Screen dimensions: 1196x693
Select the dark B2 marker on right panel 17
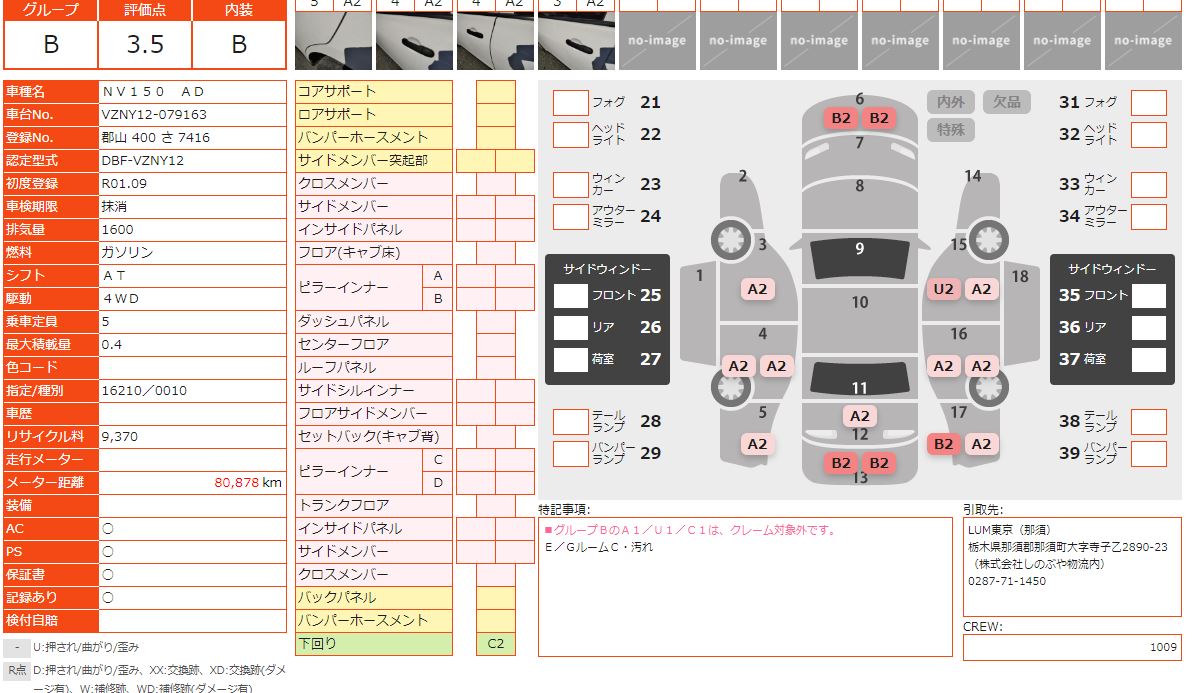coord(943,444)
